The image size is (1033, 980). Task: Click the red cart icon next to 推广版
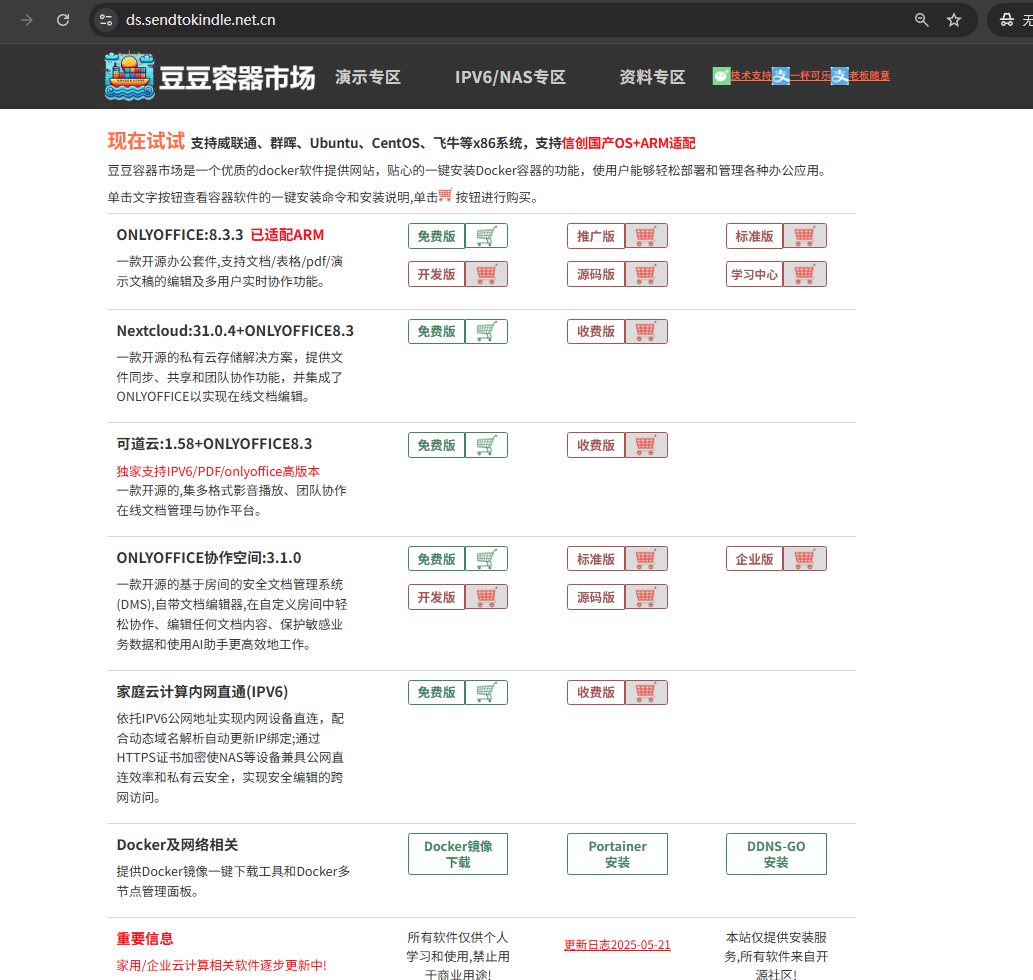(646, 236)
